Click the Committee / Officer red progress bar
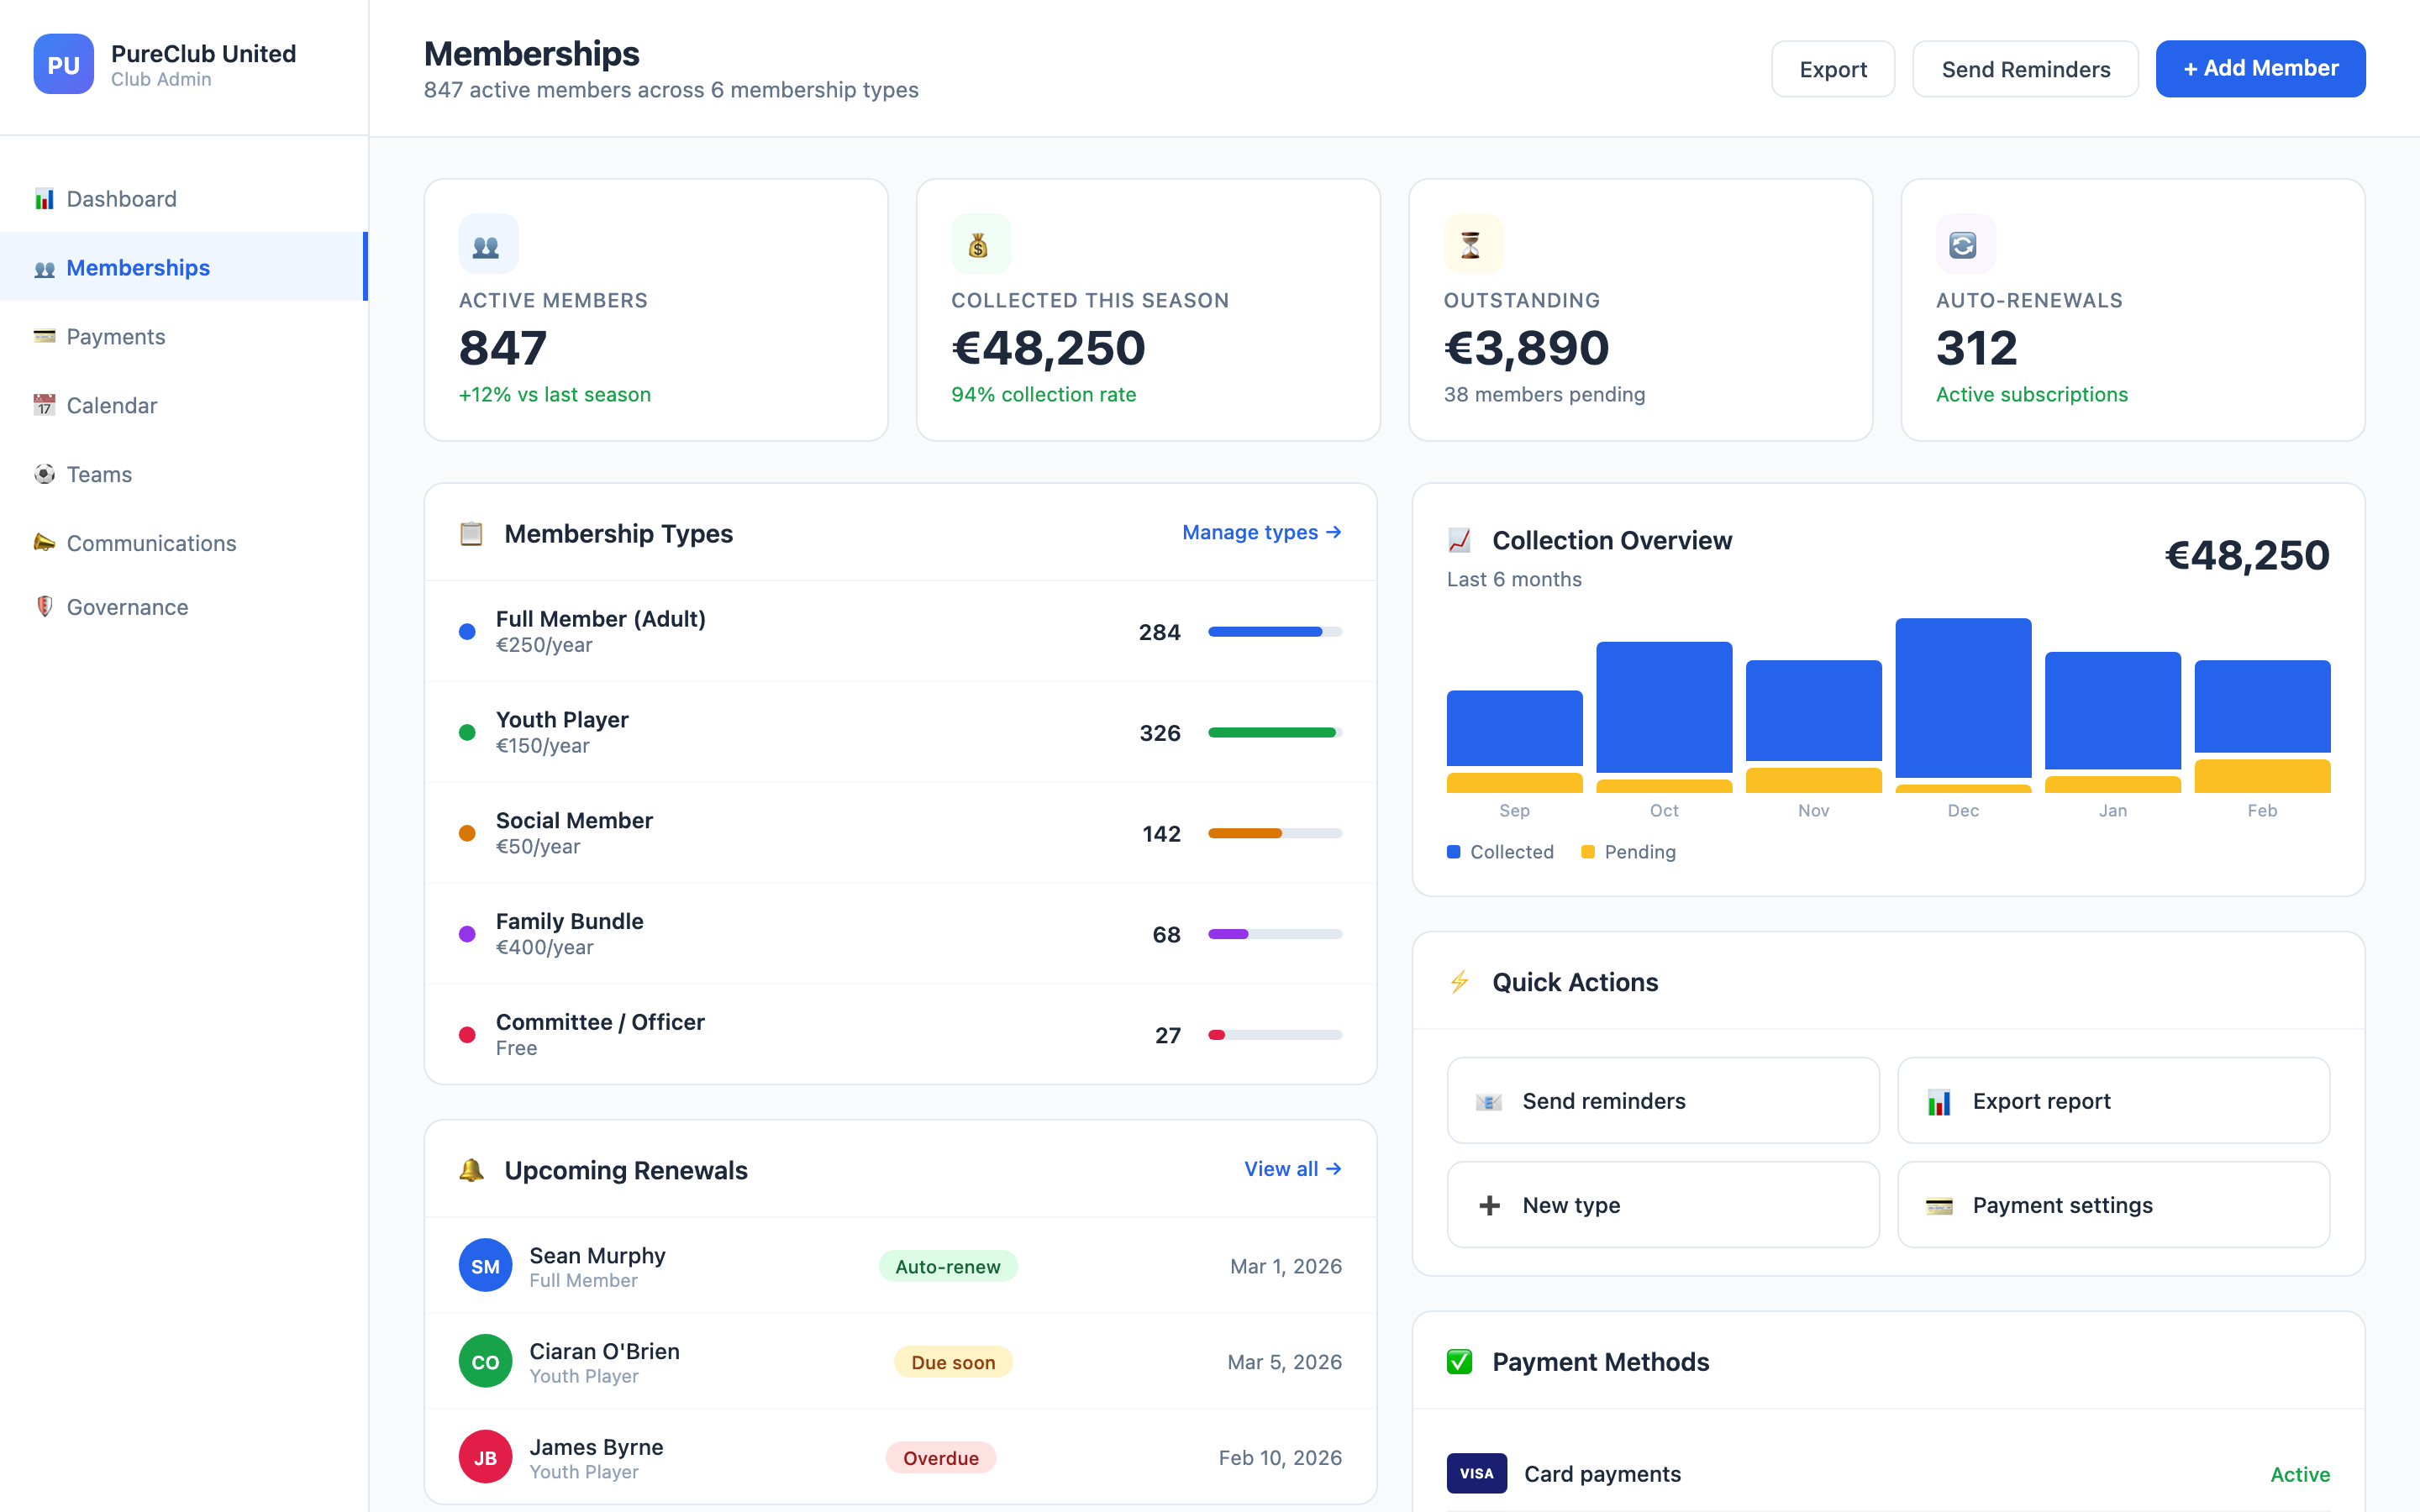The height and width of the screenshot is (1512, 2420). [1275, 1035]
